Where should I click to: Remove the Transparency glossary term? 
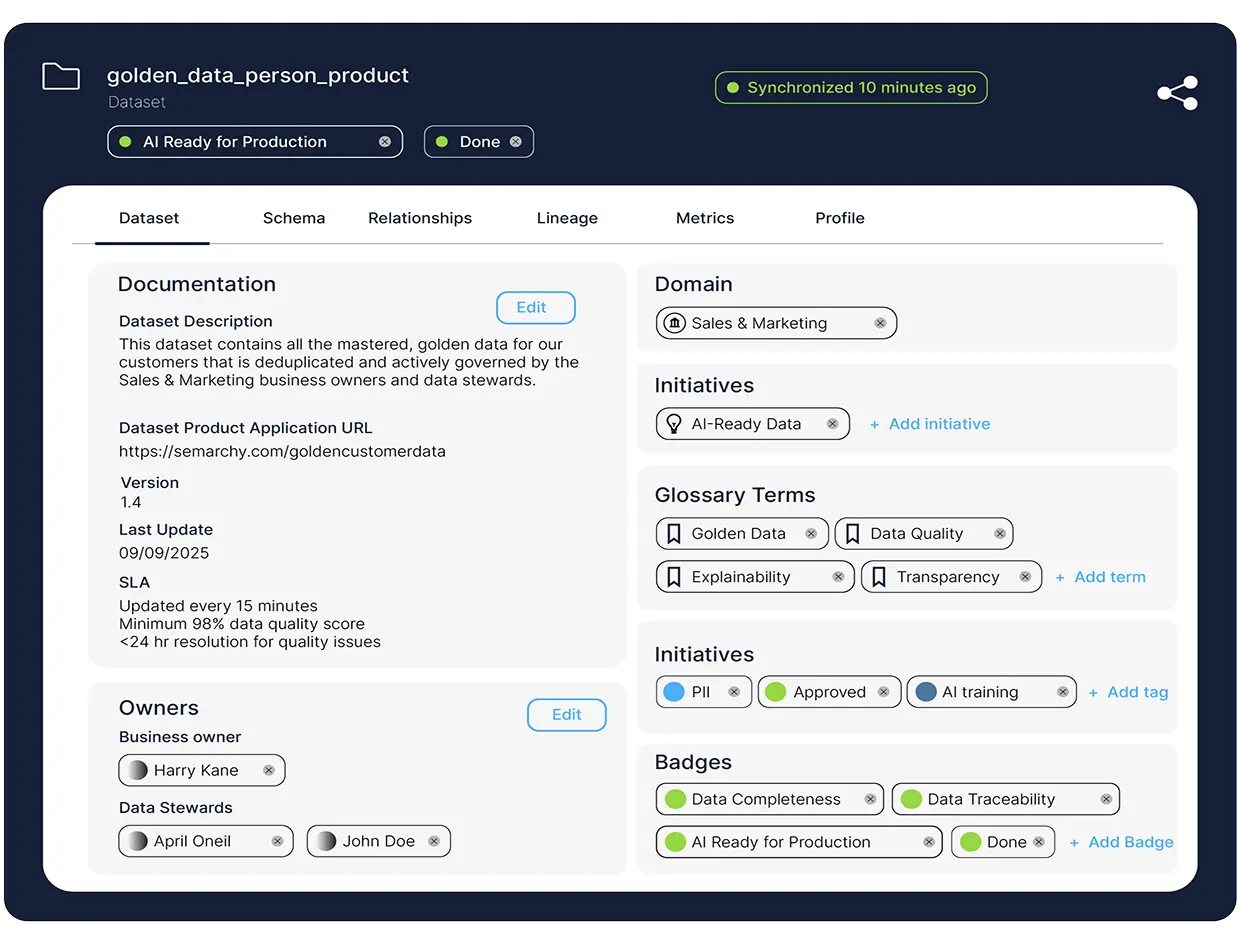1025,577
